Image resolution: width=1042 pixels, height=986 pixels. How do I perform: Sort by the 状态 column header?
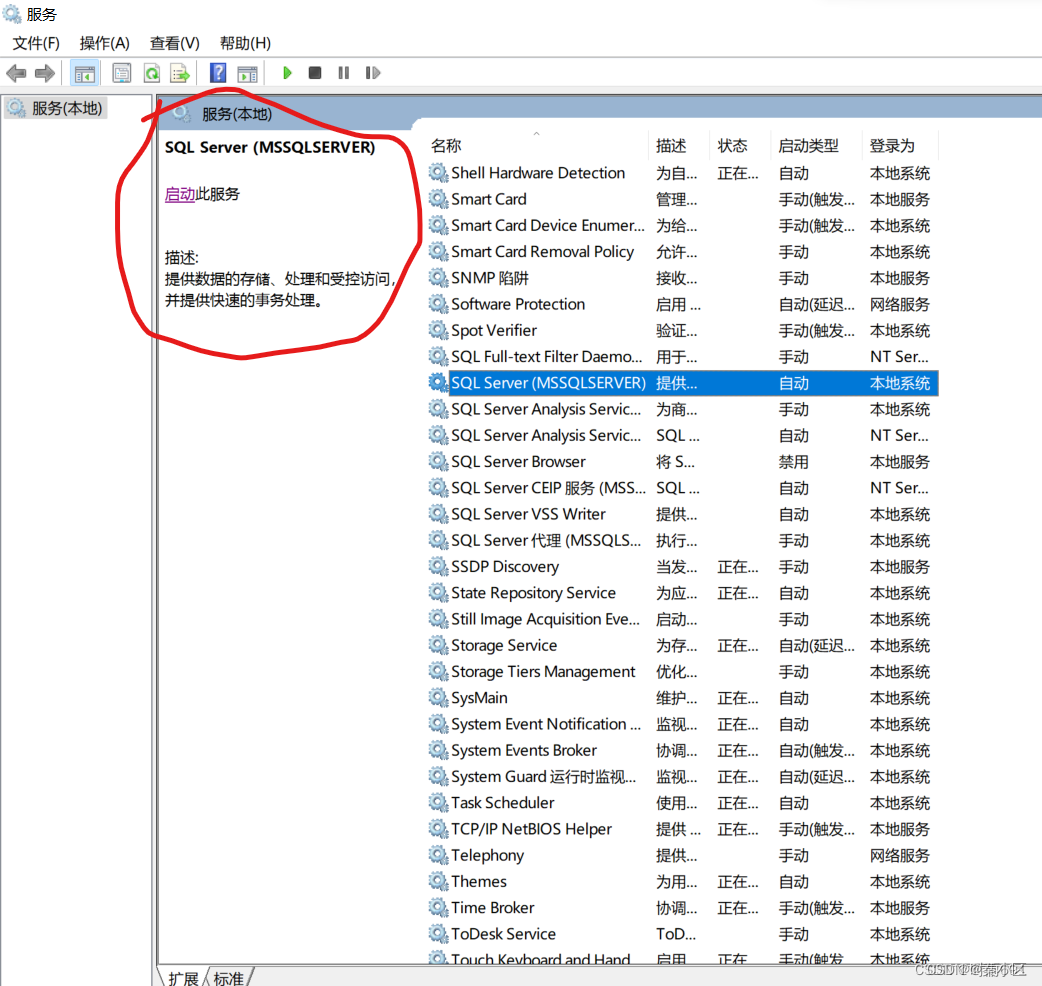coord(741,146)
